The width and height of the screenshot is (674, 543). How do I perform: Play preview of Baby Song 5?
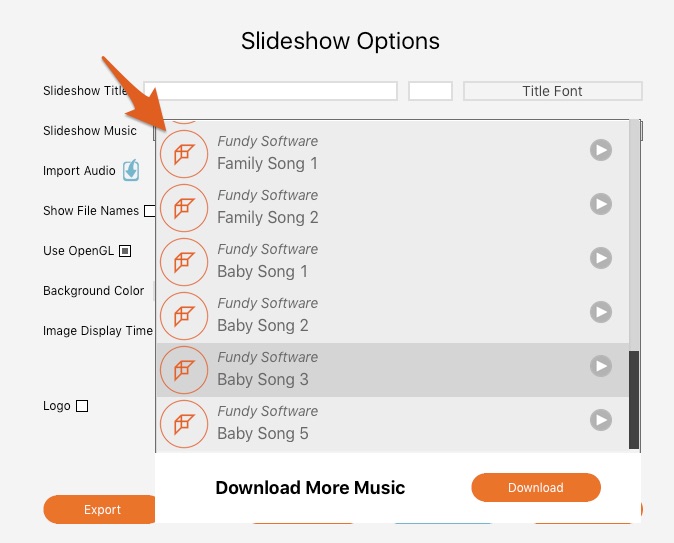(x=600, y=420)
